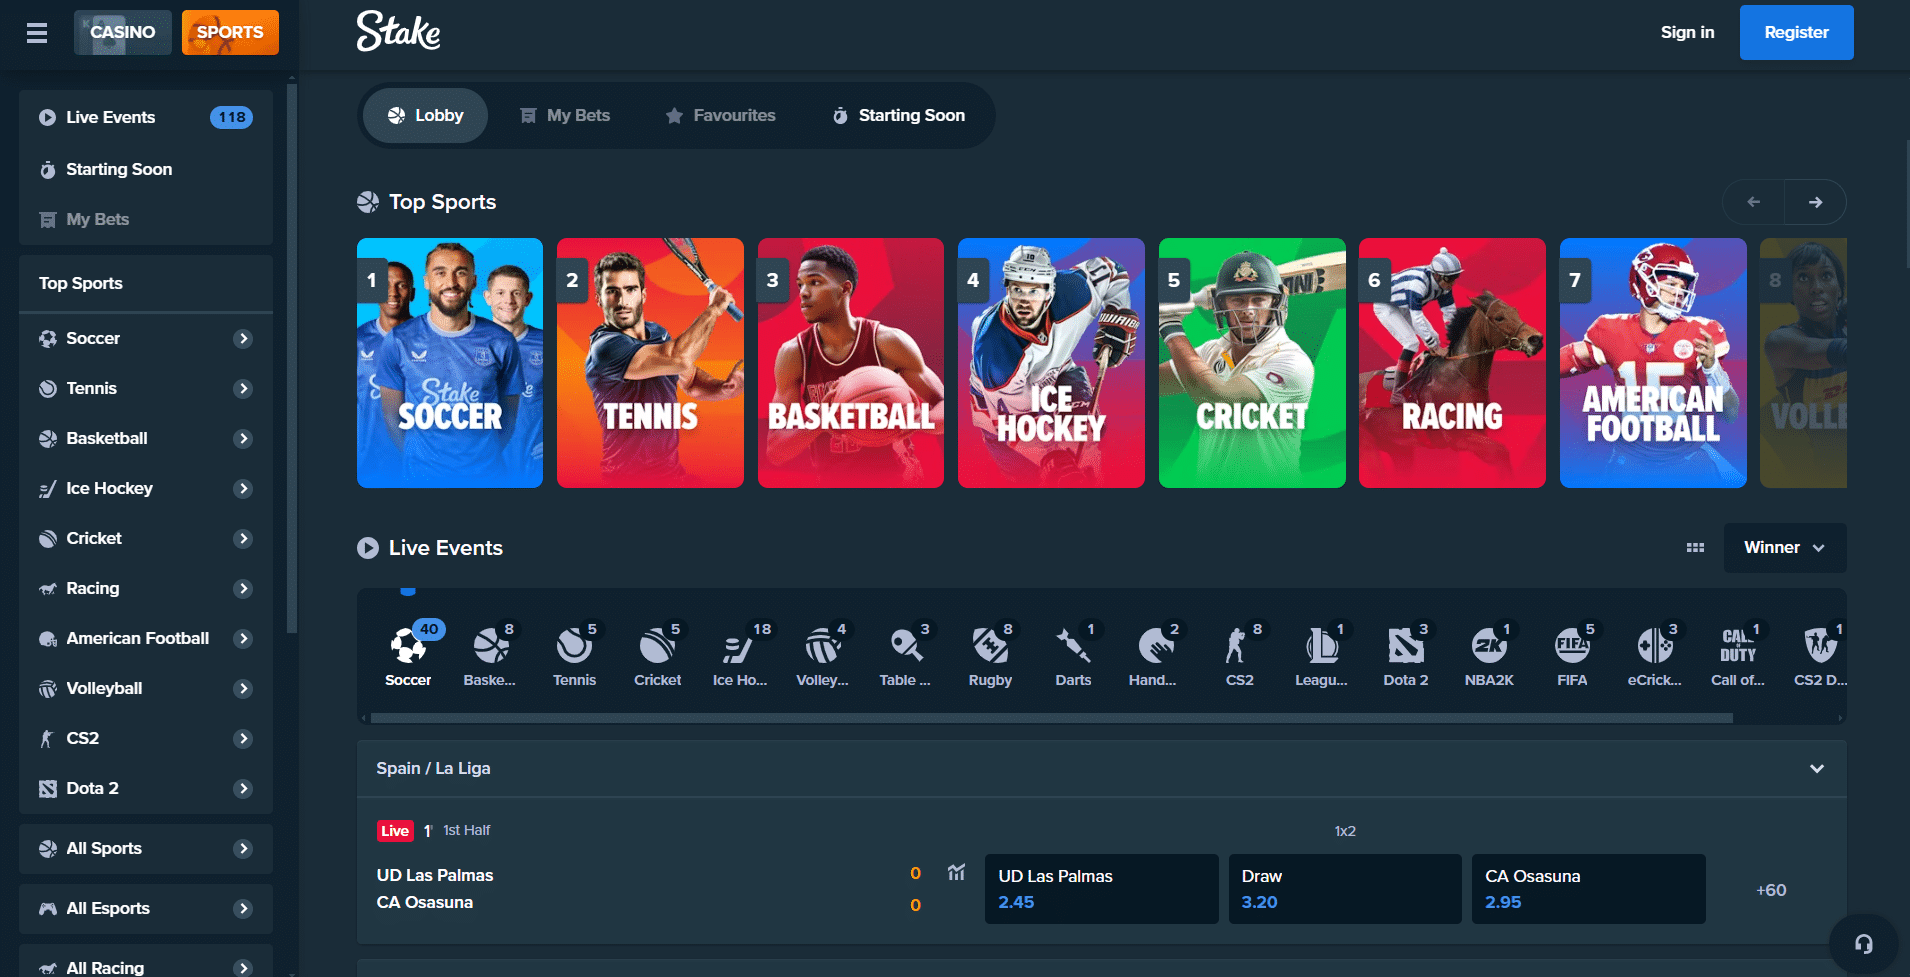Expand Basketball in the sidebar
The width and height of the screenshot is (1910, 977).
(243, 439)
